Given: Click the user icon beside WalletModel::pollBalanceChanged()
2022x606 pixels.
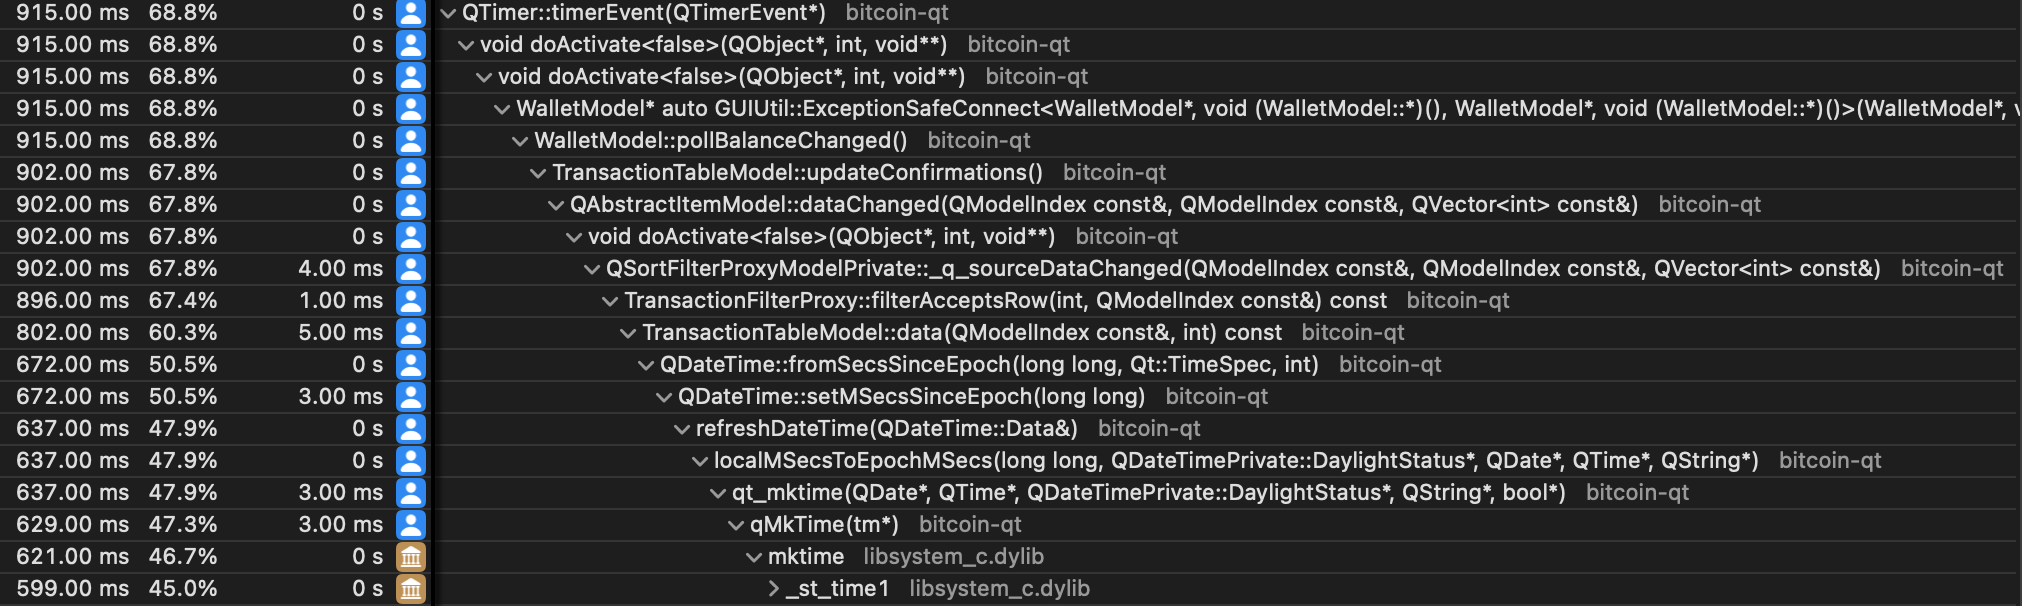Looking at the screenshot, I should point(411,141).
